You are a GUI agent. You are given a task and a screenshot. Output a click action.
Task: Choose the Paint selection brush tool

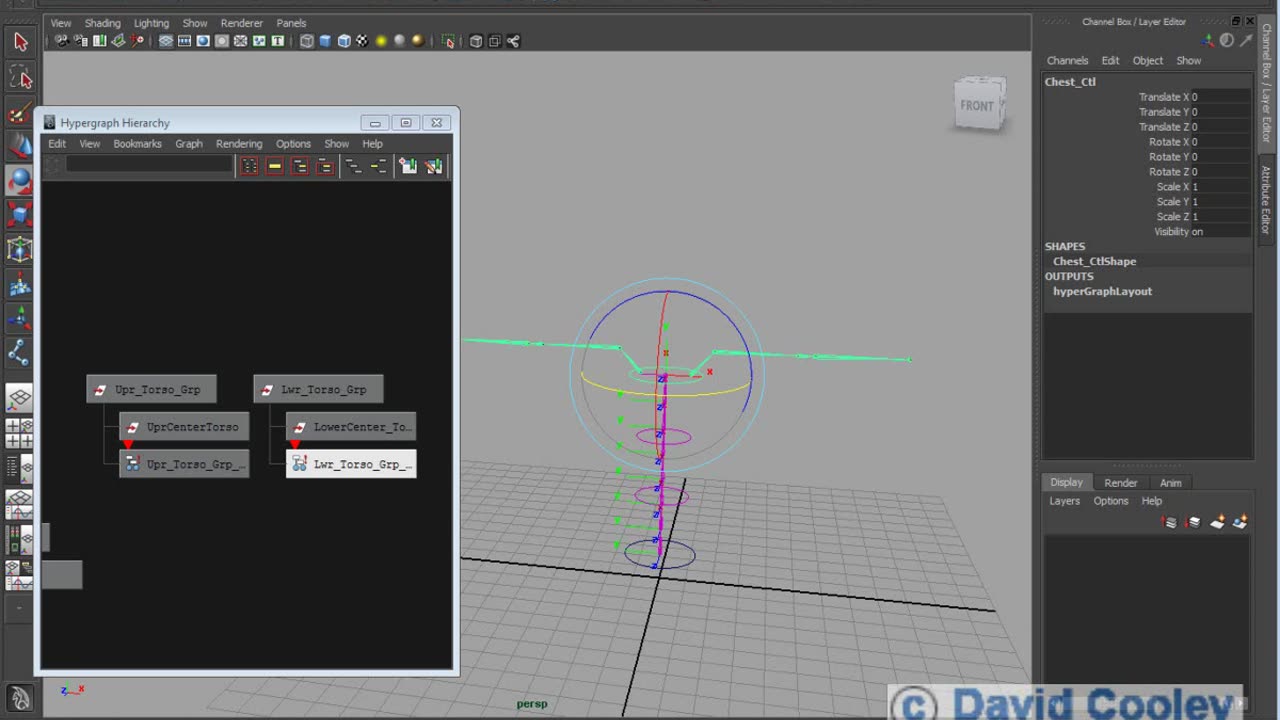tap(20, 112)
